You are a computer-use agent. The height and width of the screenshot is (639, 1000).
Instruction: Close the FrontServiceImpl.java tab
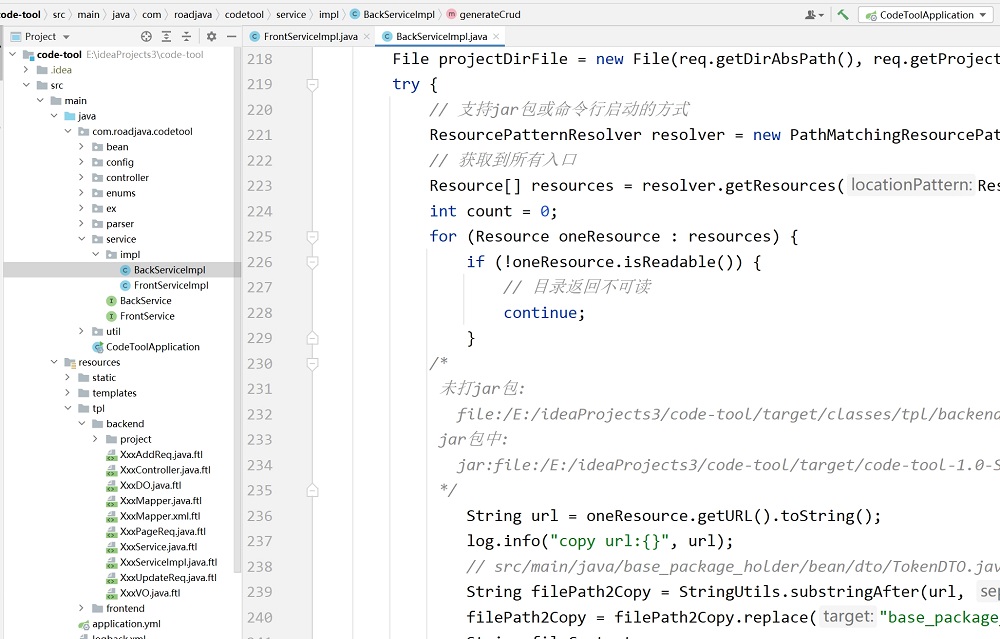[x=367, y=36]
